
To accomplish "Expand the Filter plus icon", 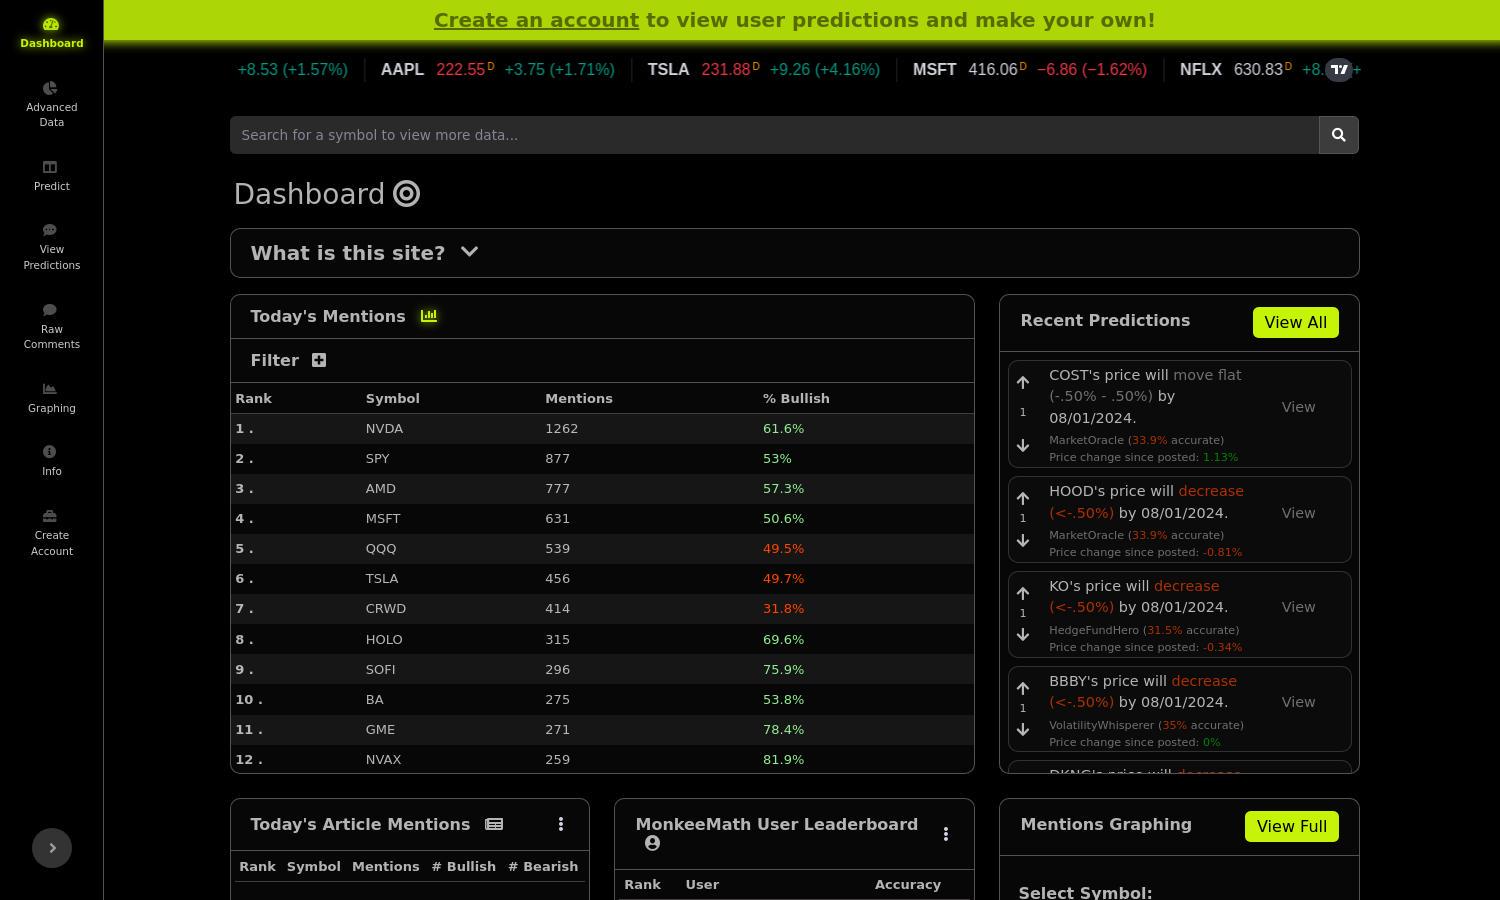I will pos(319,360).
